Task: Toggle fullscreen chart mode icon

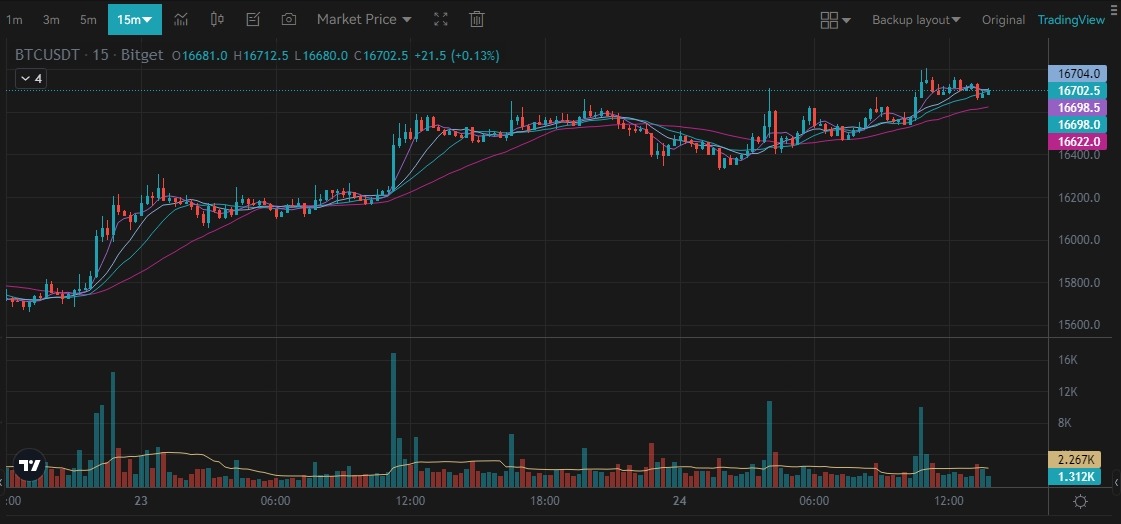Action: (x=441, y=19)
